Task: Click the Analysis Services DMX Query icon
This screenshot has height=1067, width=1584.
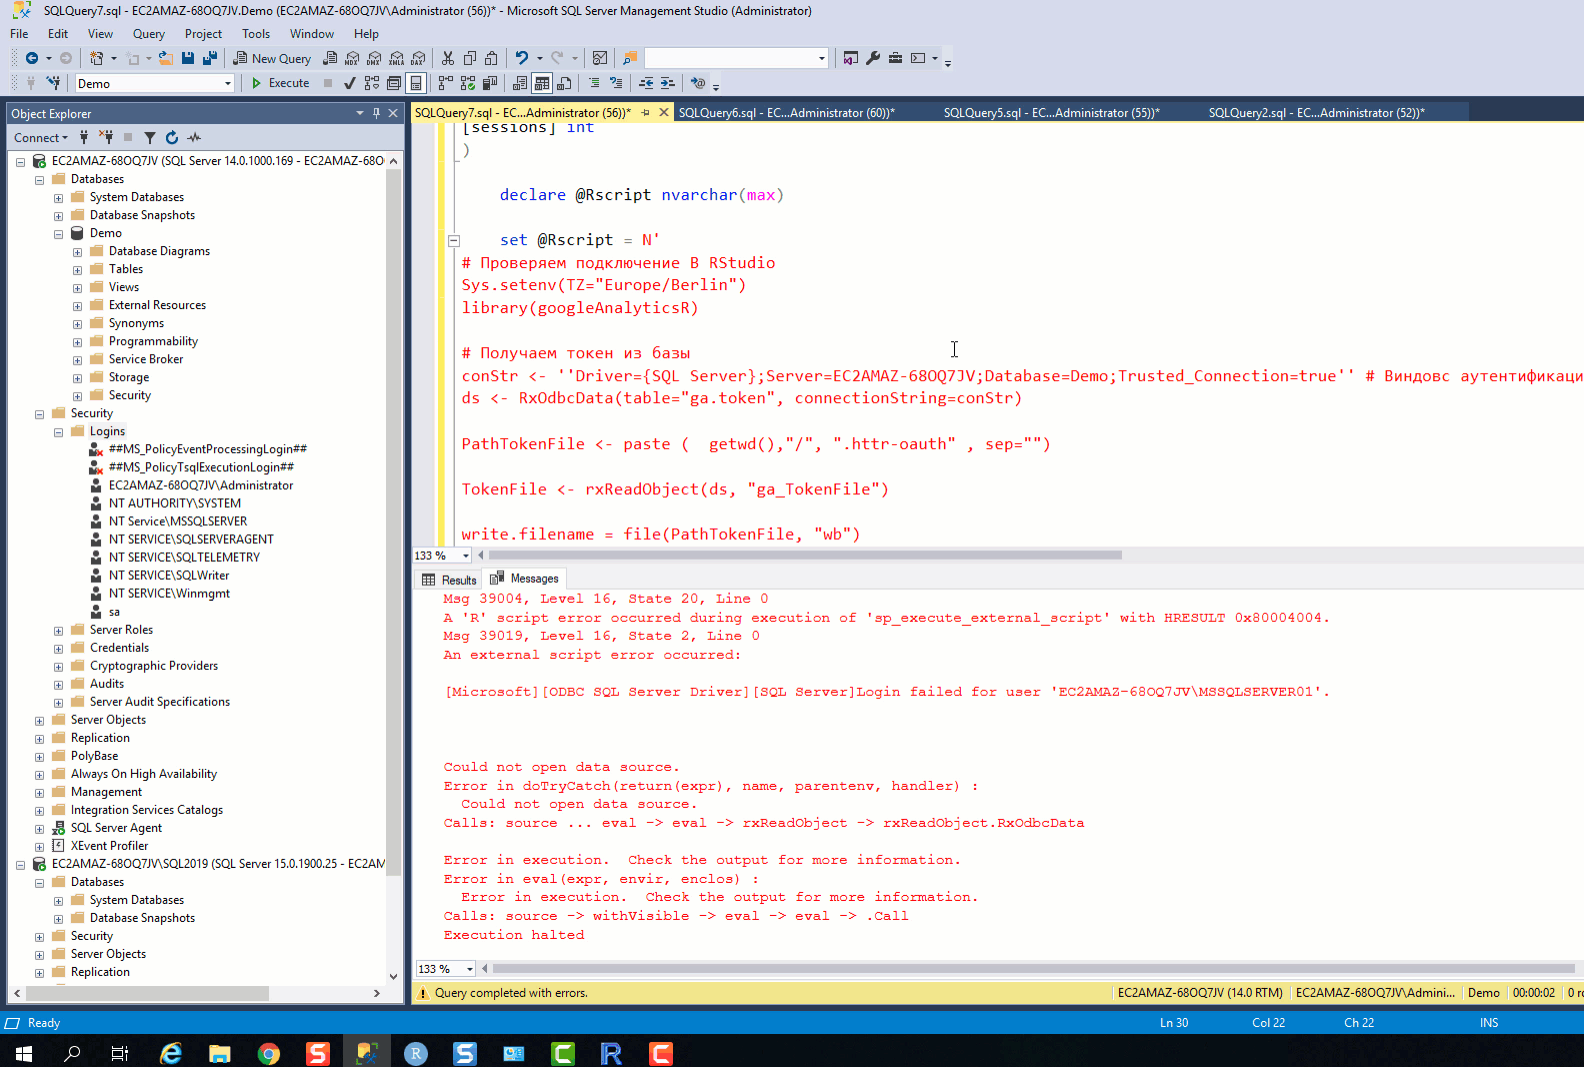Action: click(x=374, y=58)
